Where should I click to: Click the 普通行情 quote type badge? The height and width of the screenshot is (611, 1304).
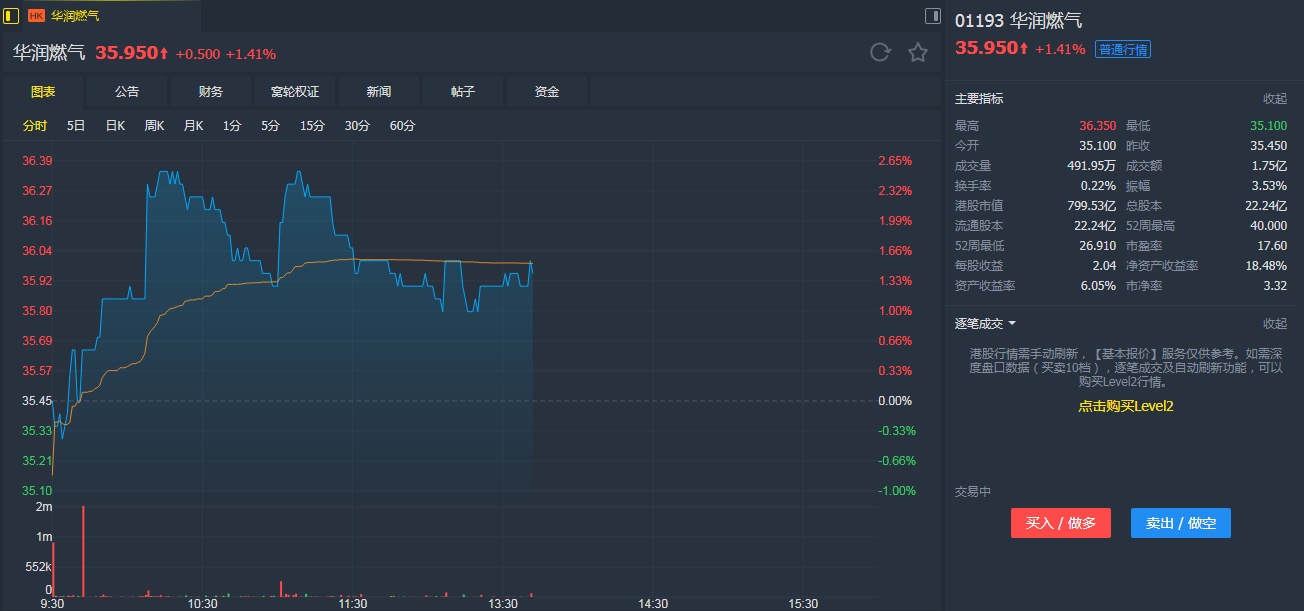[1123, 49]
